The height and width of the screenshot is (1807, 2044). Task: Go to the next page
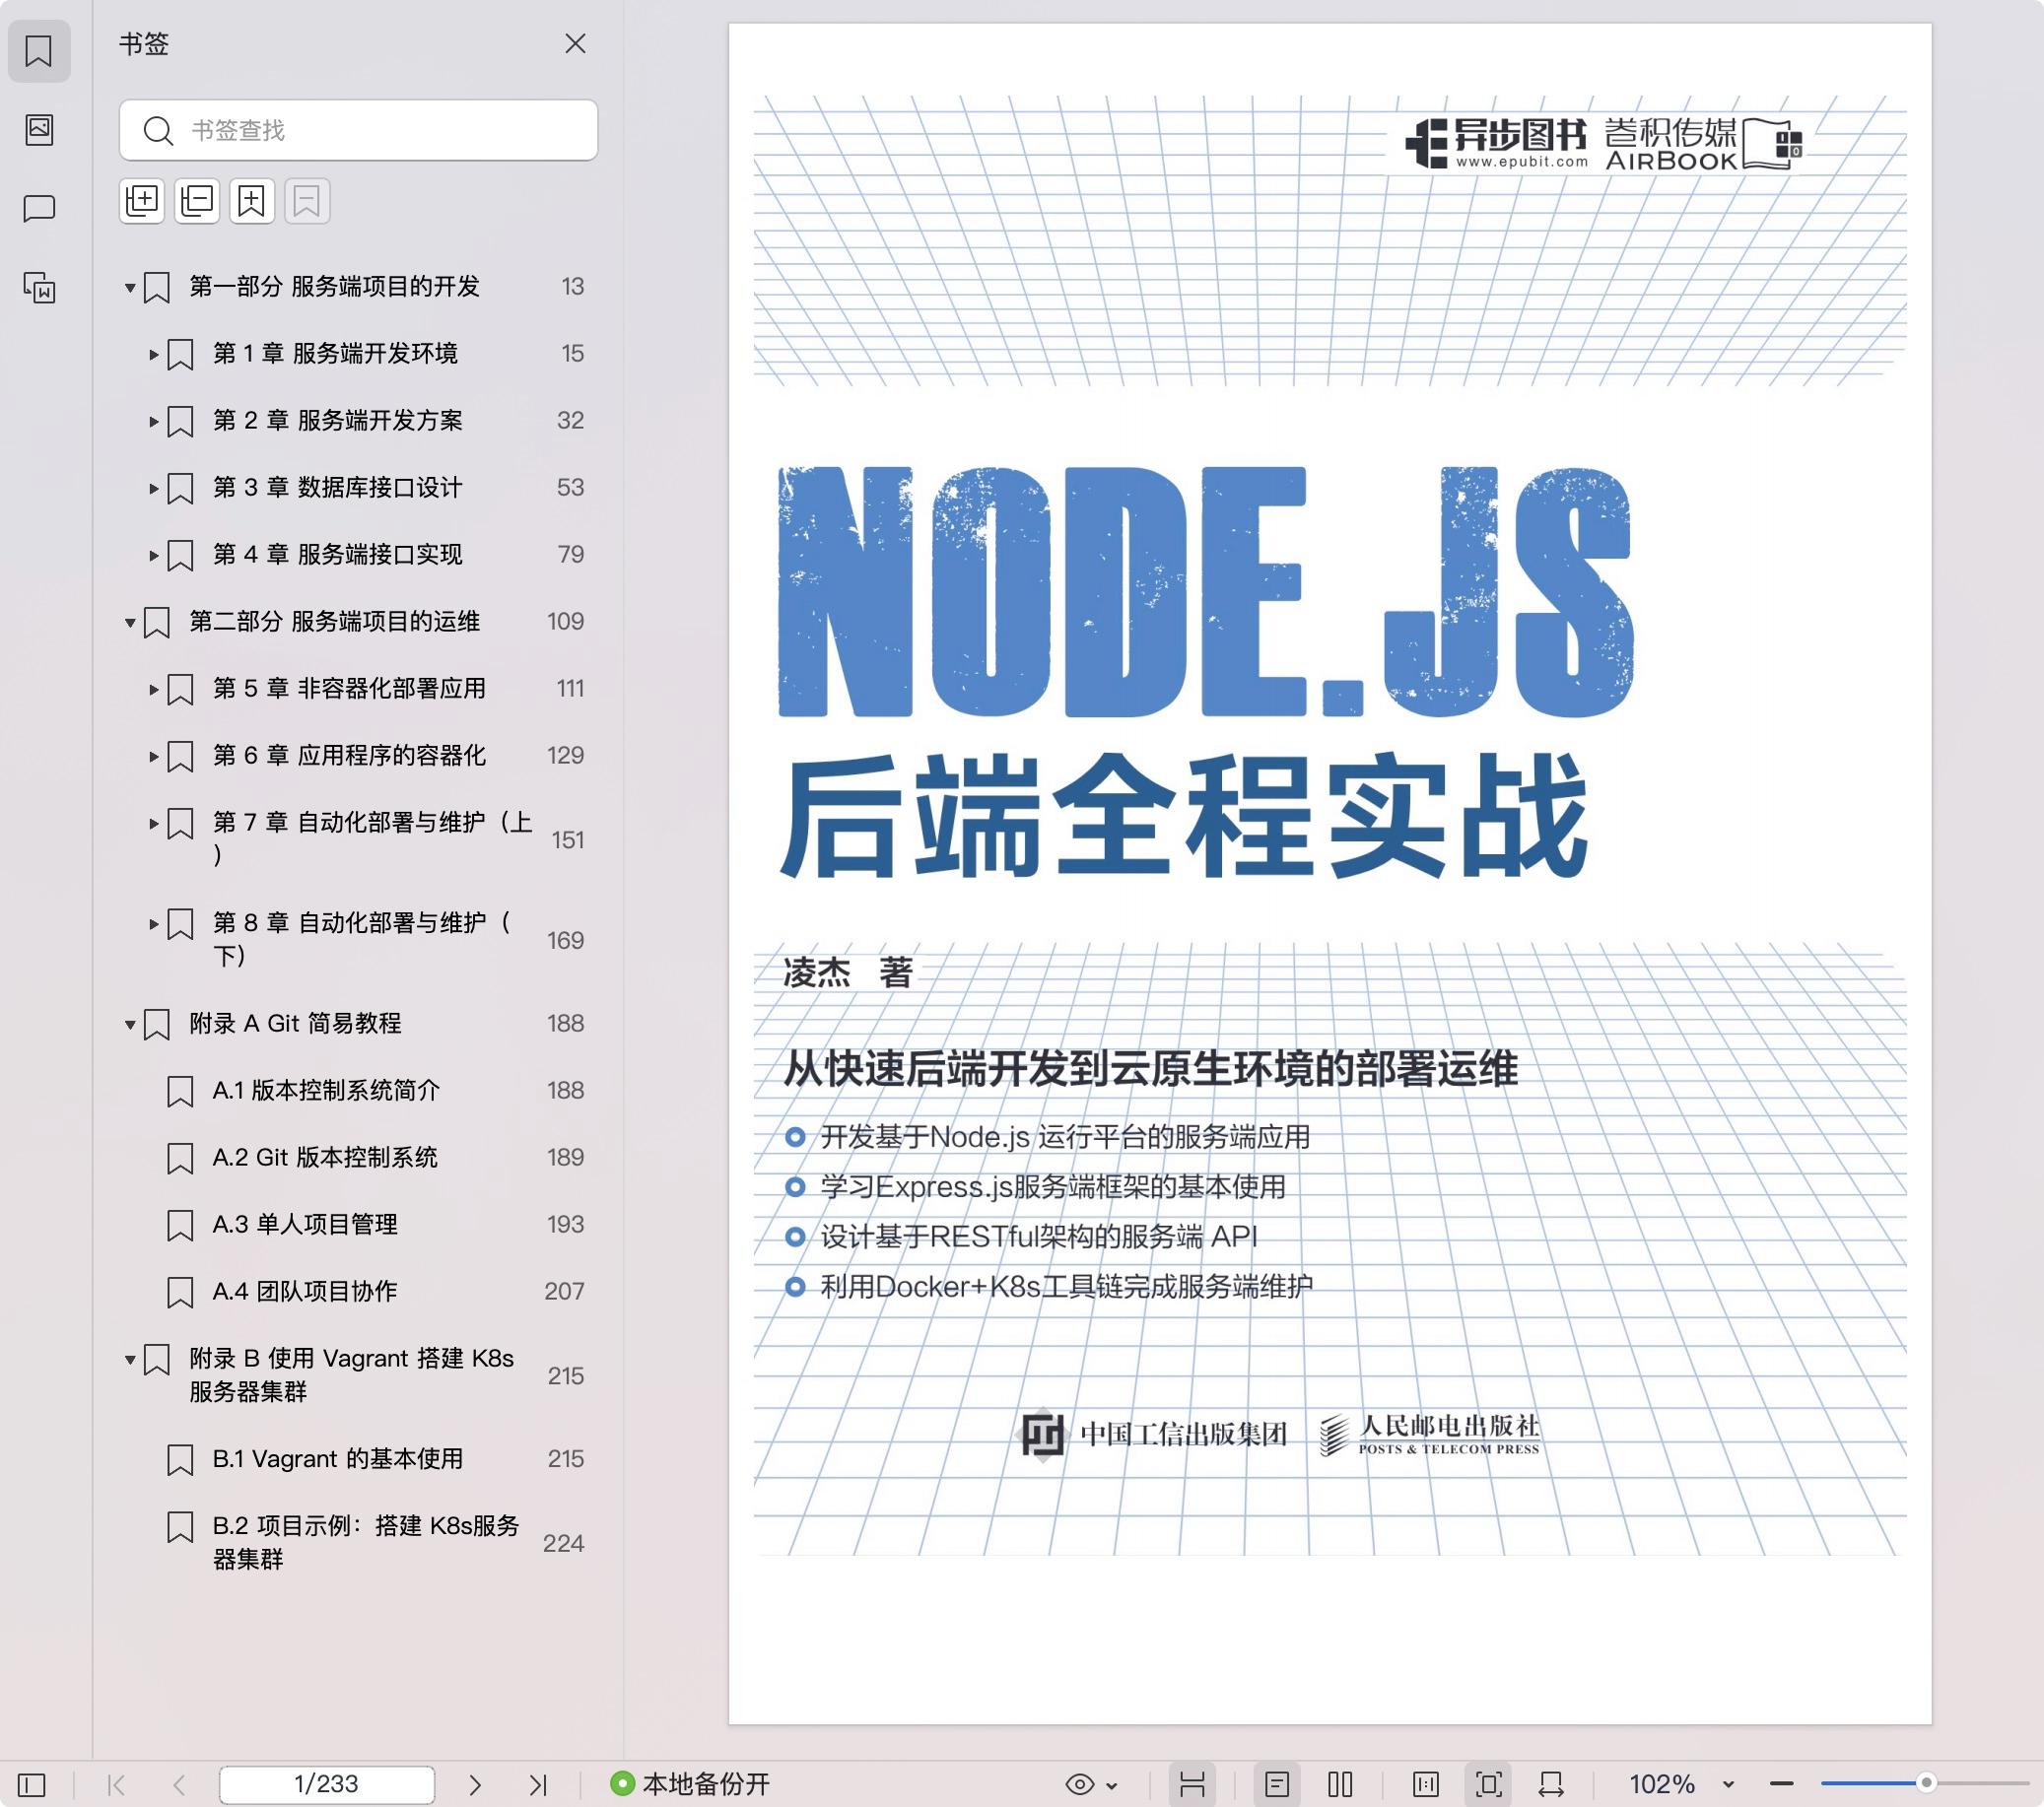coord(475,1784)
